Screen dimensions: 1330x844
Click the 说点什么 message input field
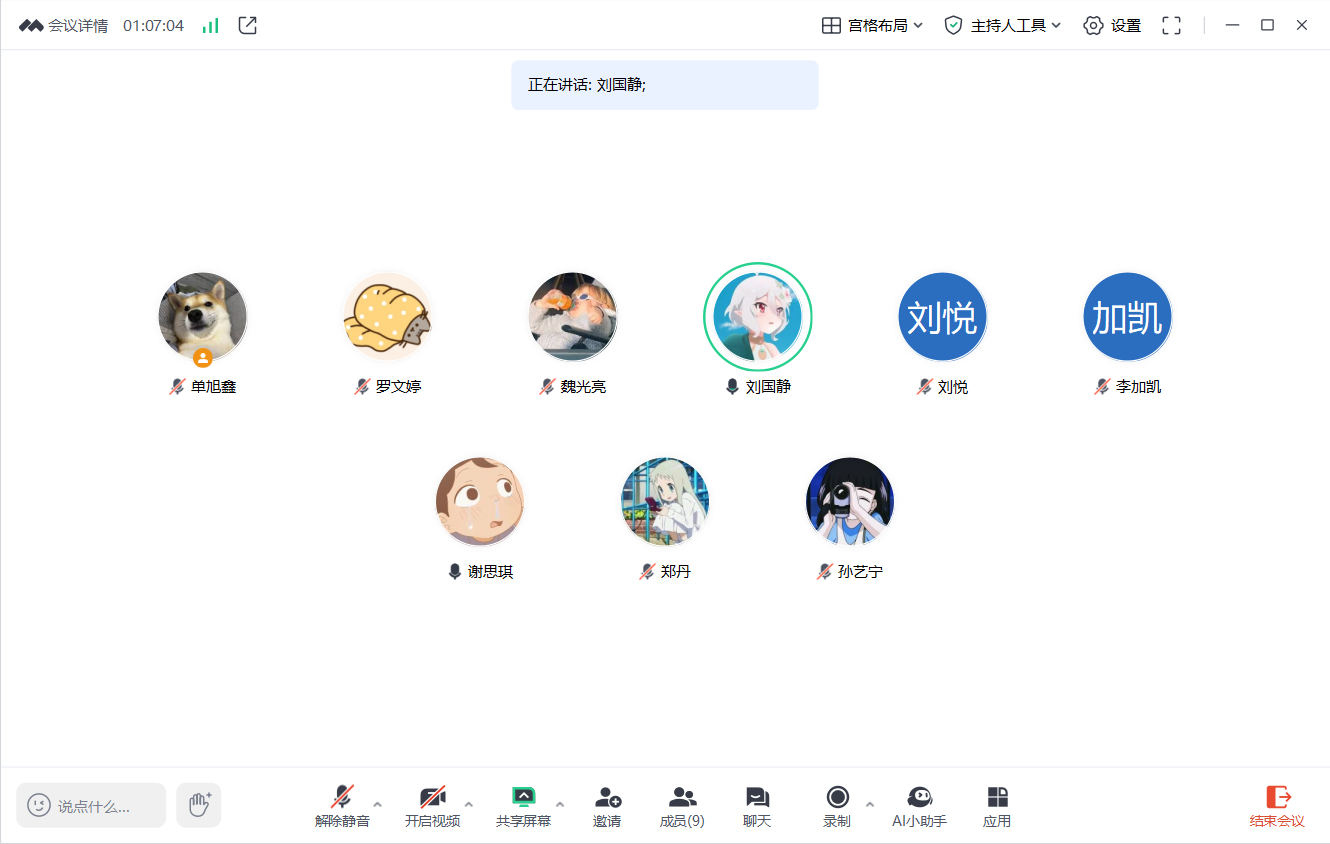[93, 806]
